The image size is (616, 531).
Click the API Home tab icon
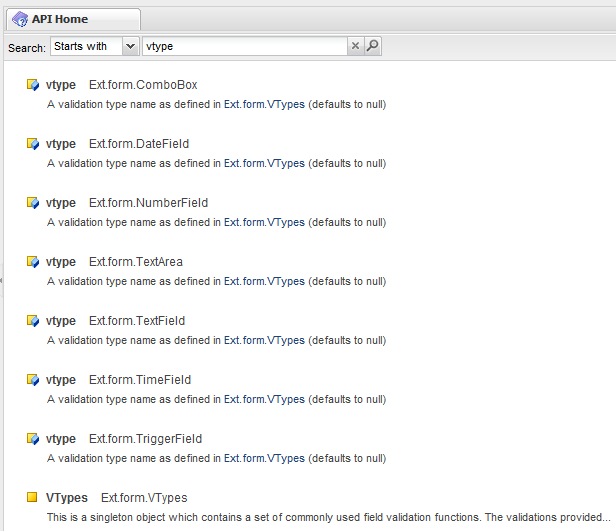click(x=20, y=19)
